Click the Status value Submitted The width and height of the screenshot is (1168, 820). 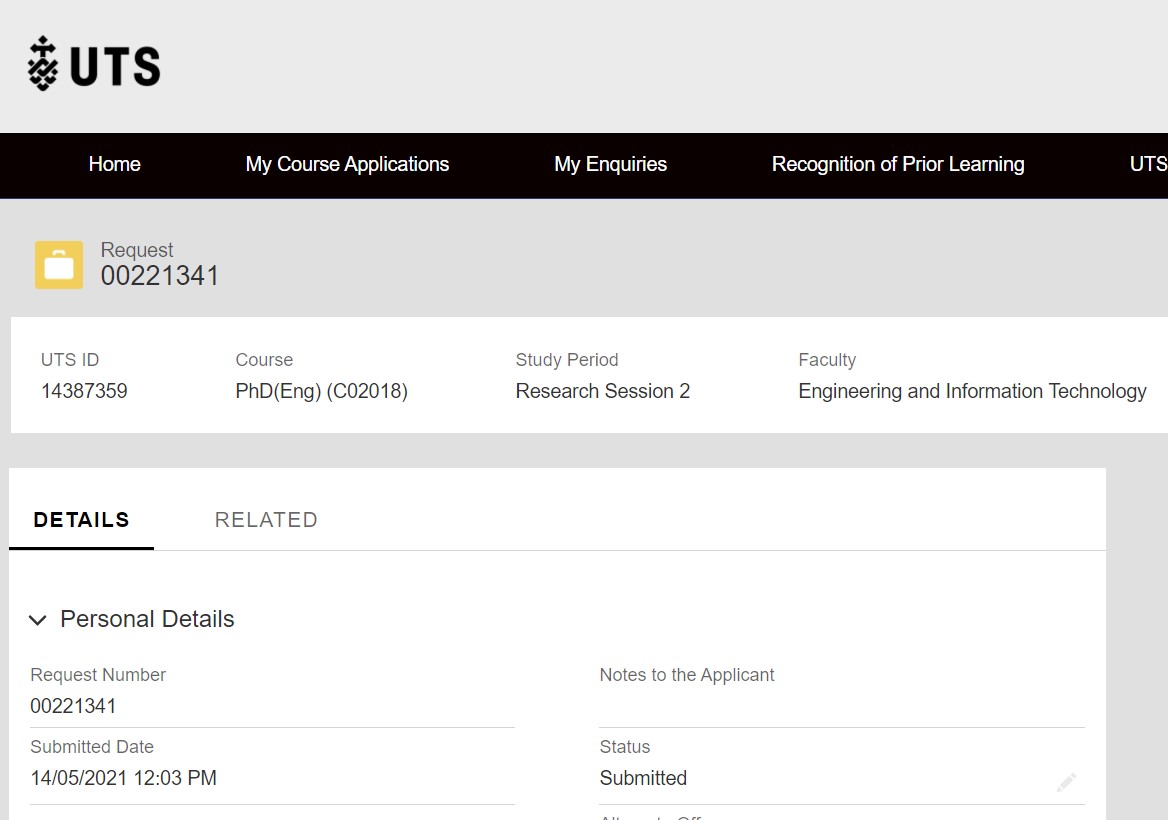click(x=643, y=778)
